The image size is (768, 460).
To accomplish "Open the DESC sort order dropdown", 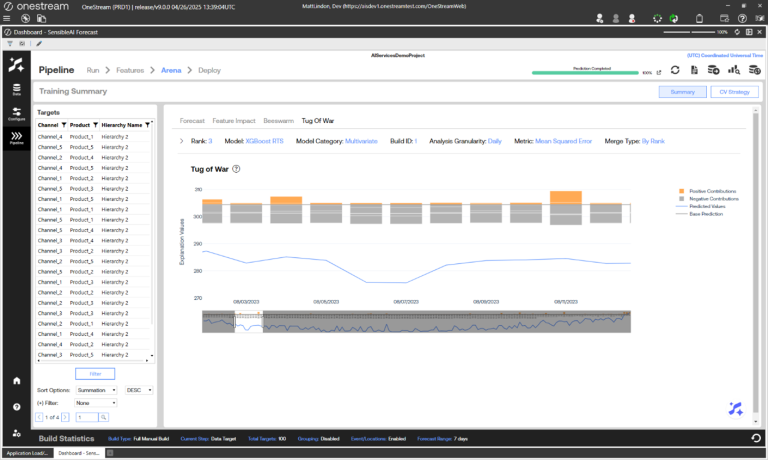I will click(x=138, y=390).
